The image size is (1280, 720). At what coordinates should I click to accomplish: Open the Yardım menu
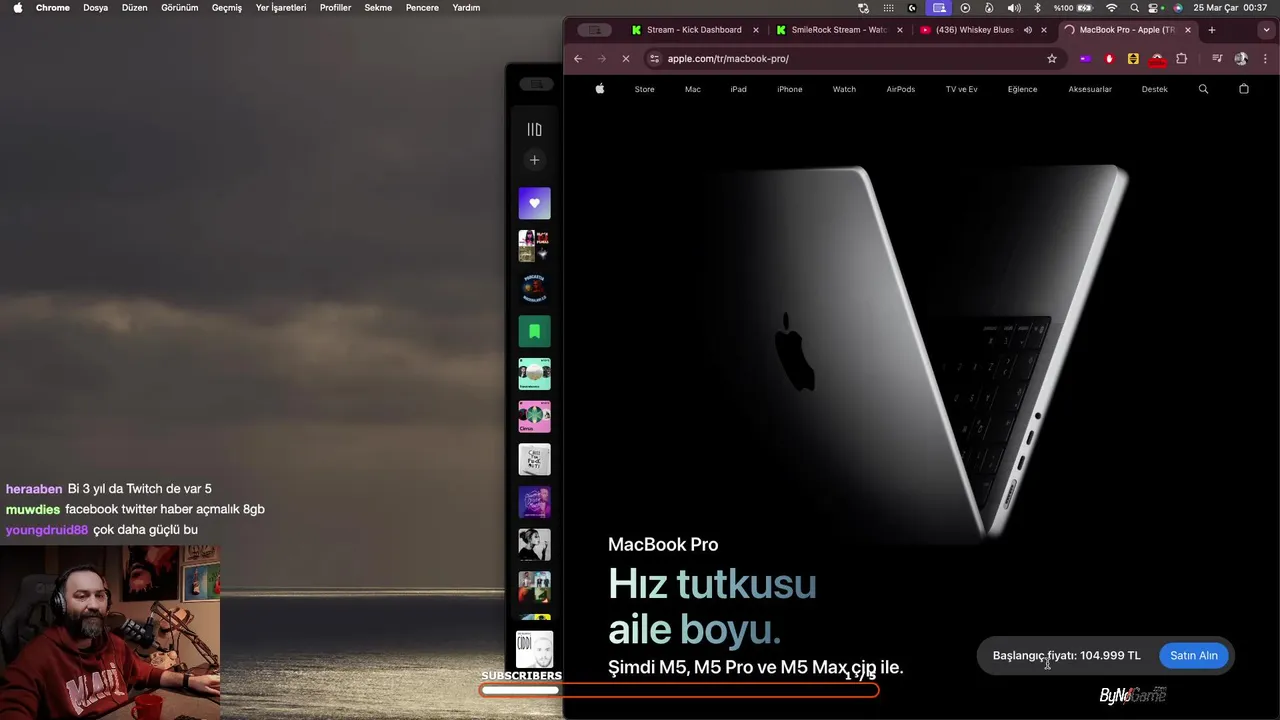click(466, 7)
